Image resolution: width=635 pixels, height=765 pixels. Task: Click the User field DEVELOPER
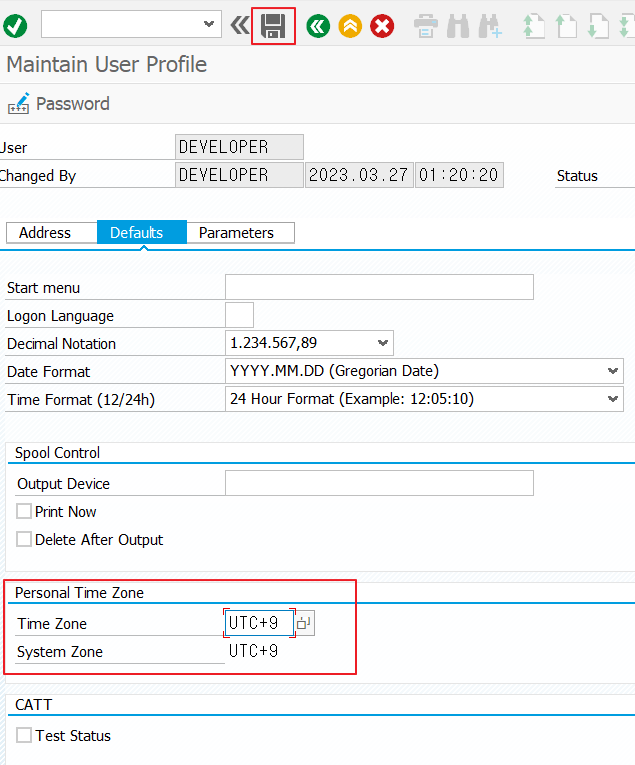click(x=239, y=147)
